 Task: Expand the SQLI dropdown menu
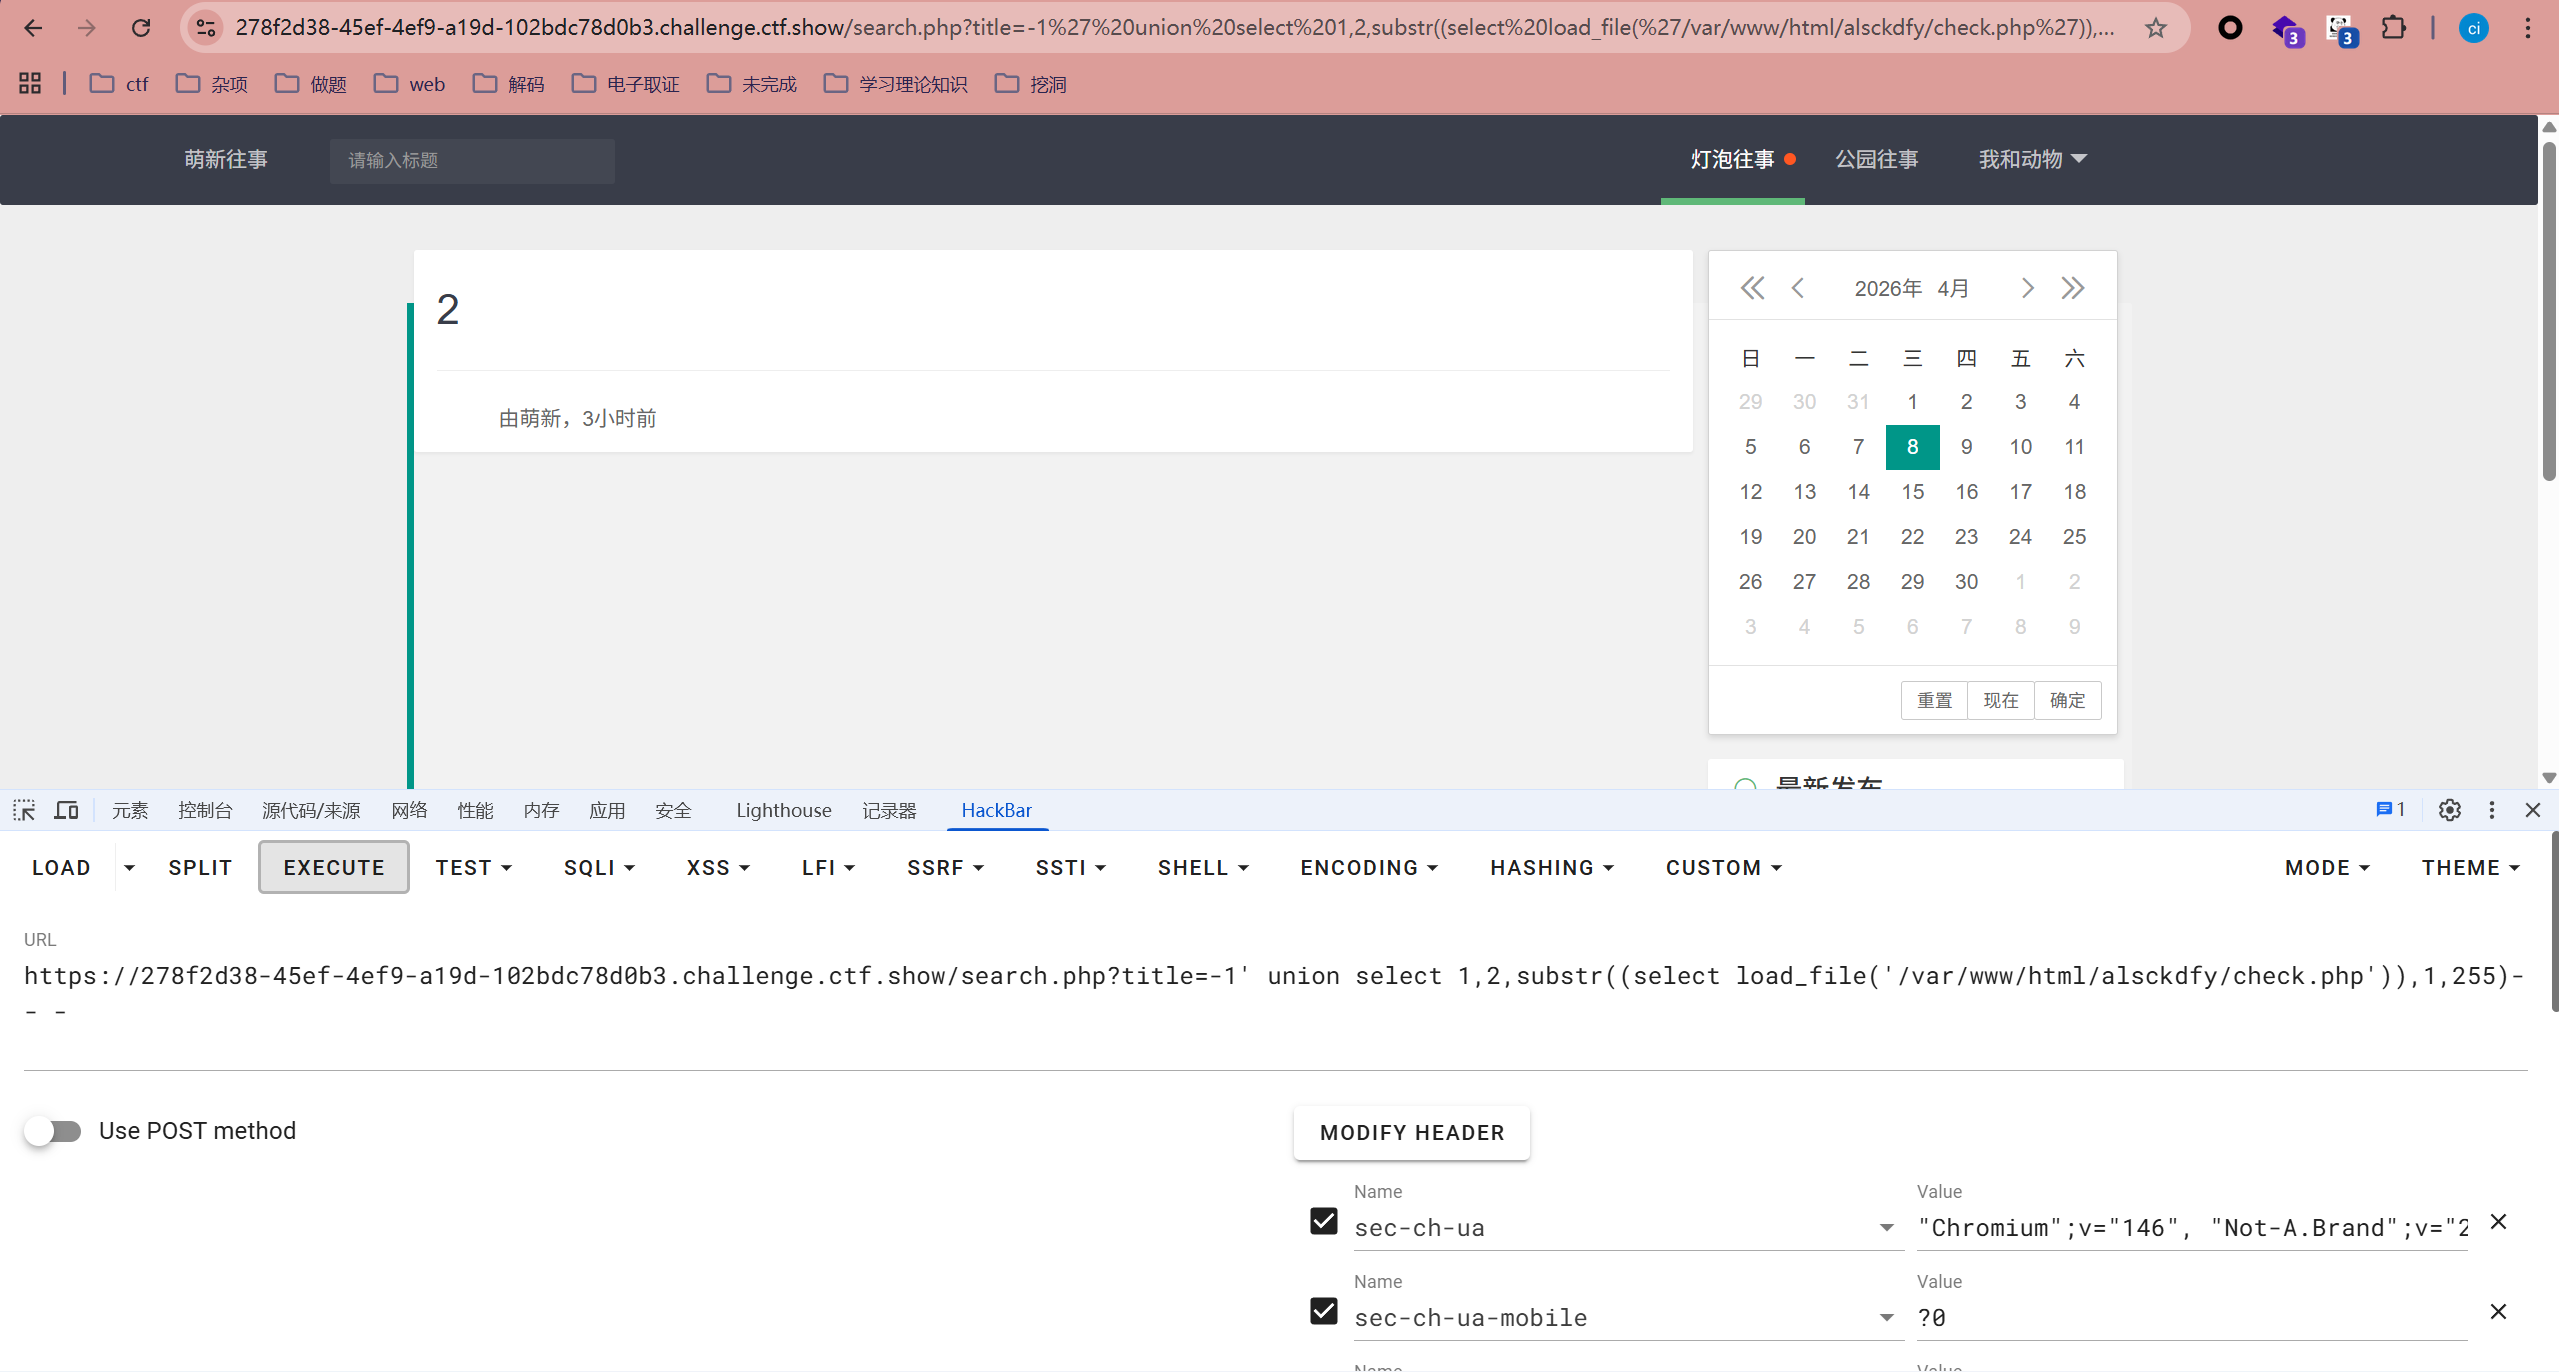(599, 868)
